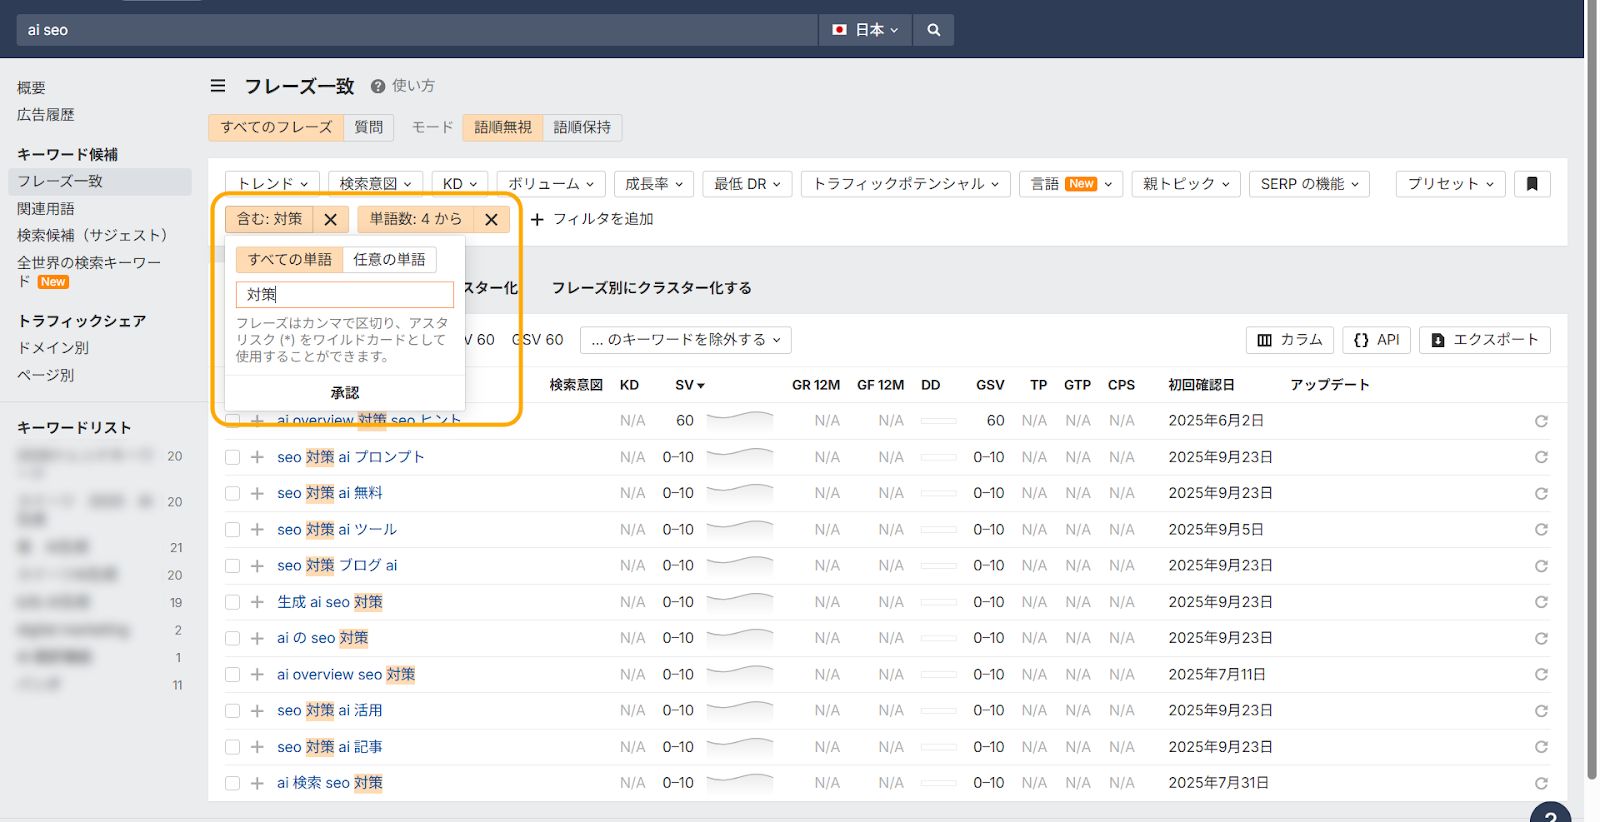Check the seo 対策 ai 無料 checkbox
The height and width of the screenshot is (822, 1600).
[x=232, y=493]
